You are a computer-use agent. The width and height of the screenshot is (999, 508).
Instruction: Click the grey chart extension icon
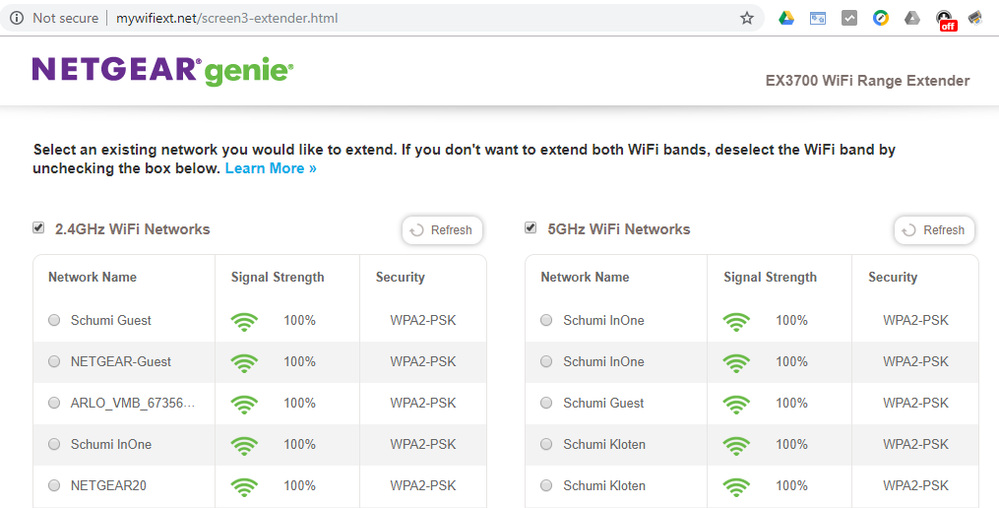pos(849,18)
